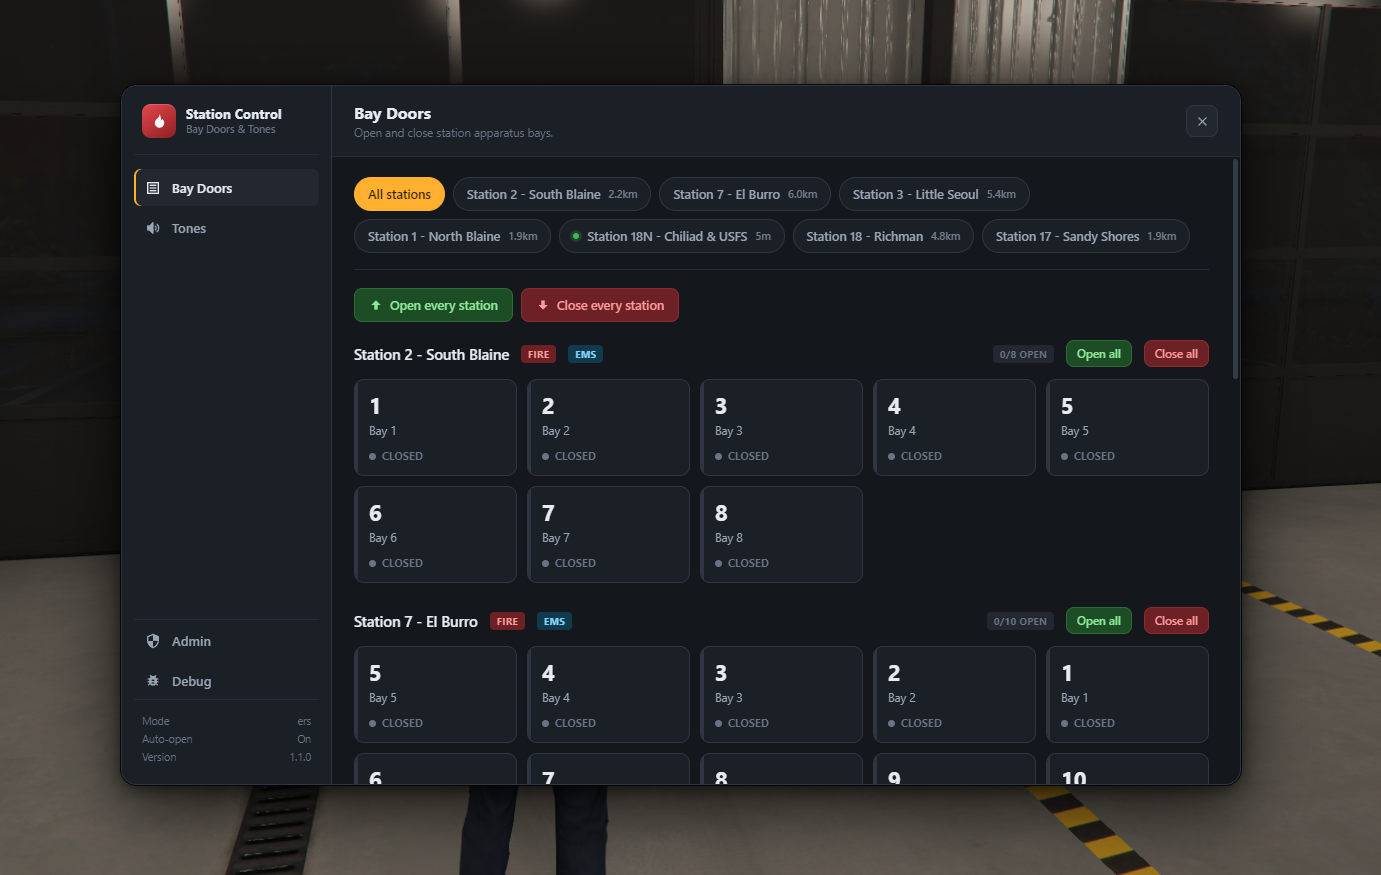The image size is (1381, 875).
Task: Click the Tones speaker icon
Action: pos(153,228)
